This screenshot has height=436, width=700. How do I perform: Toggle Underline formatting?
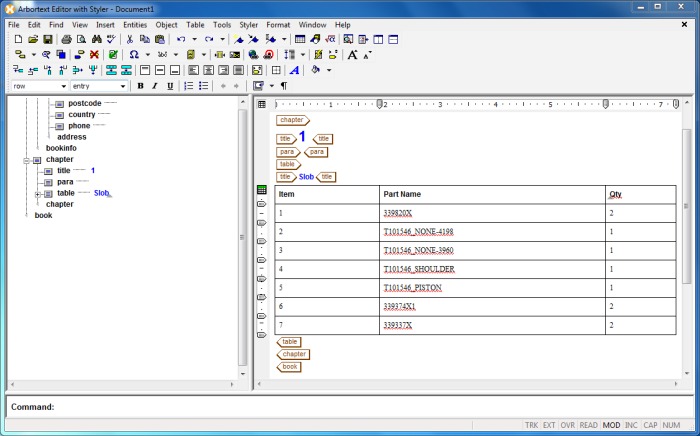coord(170,86)
